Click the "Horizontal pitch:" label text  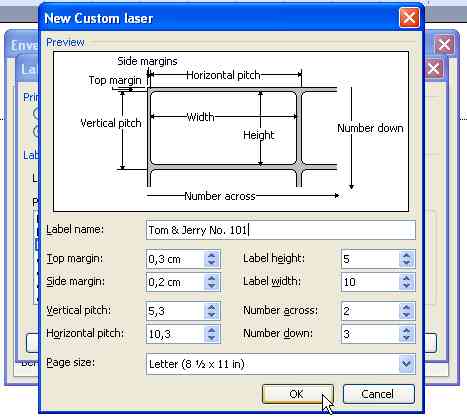pyautogui.click(x=85, y=333)
